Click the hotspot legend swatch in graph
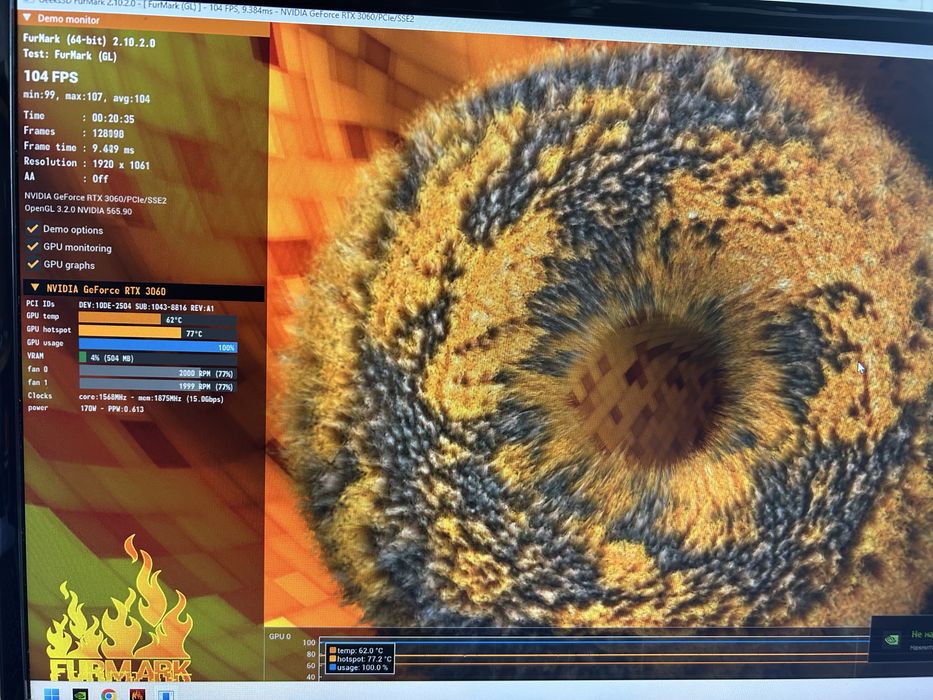The width and height of the screenshot is (933, 700). tap(333, 659)
